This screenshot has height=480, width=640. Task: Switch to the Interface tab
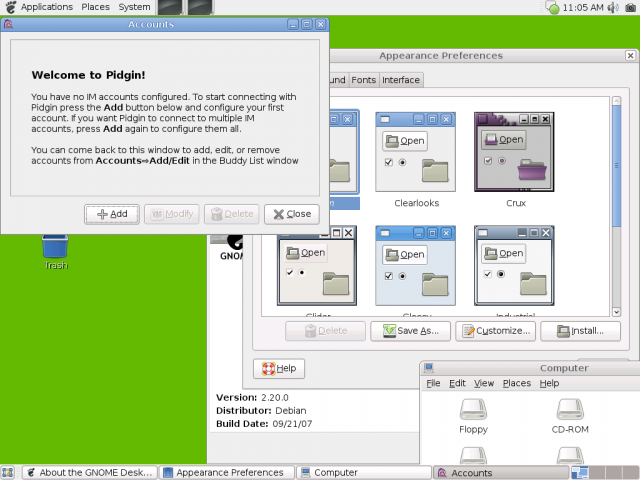[401, 80]
